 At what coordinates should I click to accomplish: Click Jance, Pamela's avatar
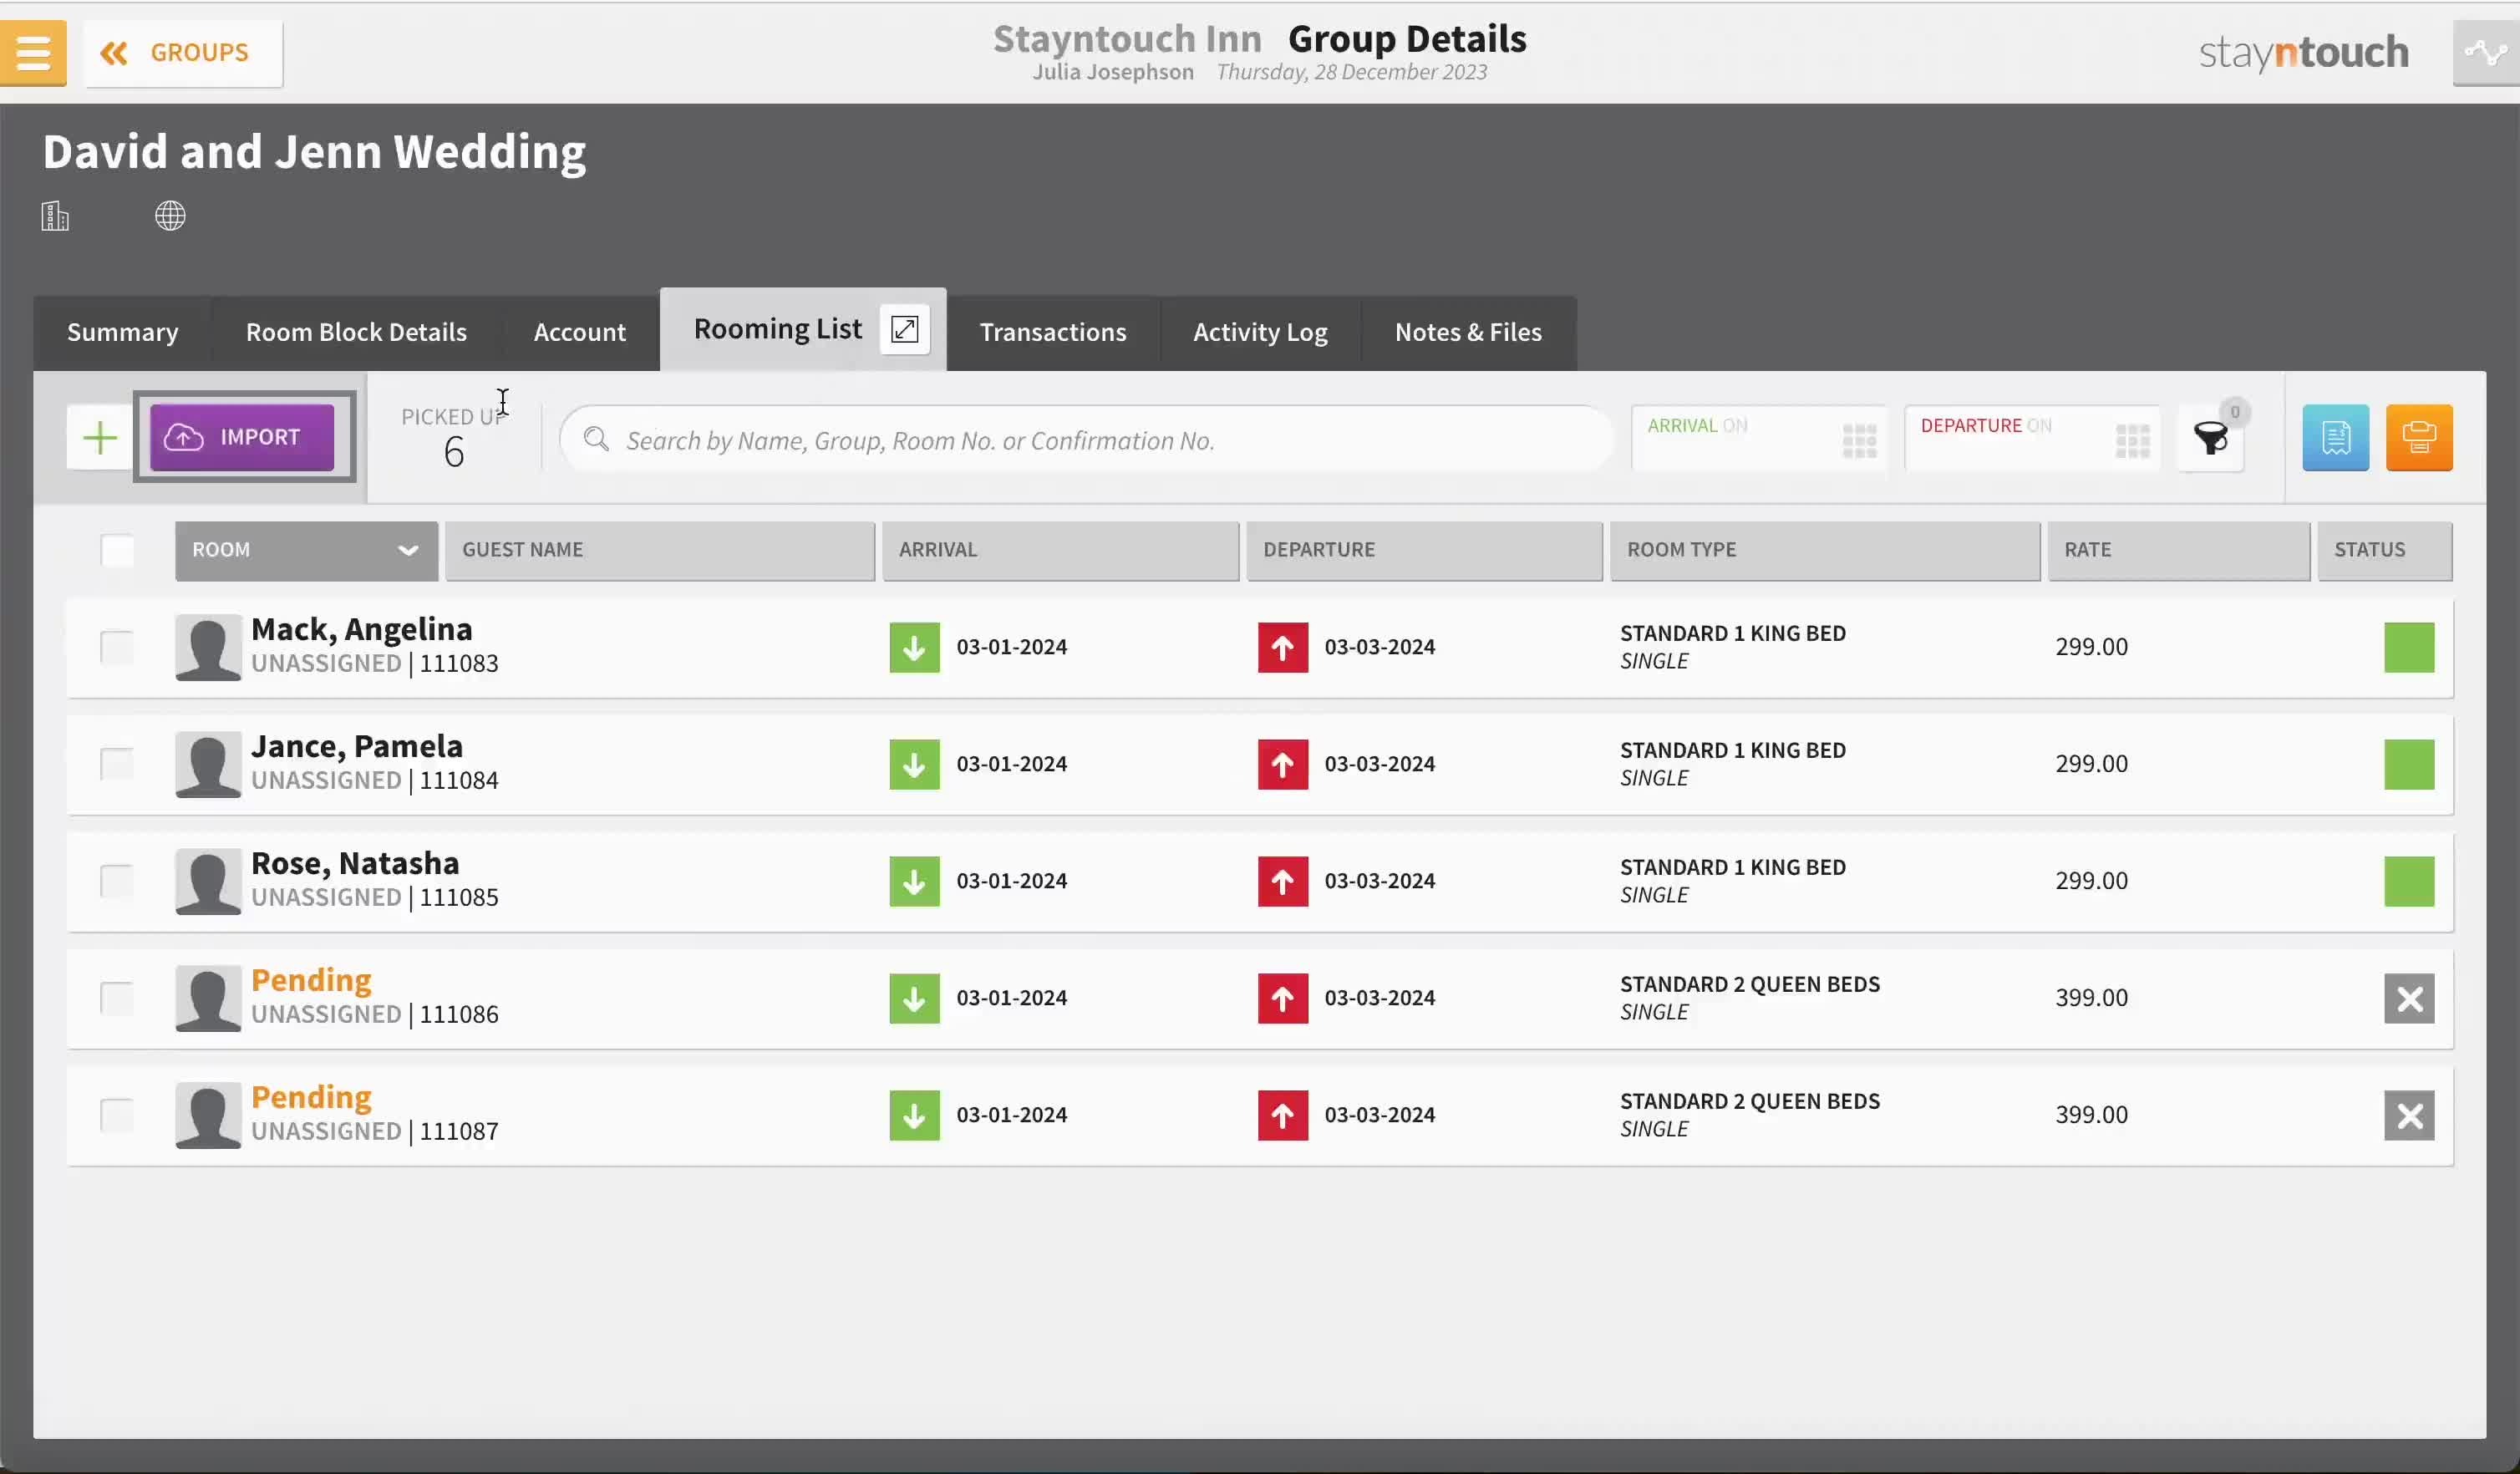tap(208, 764)
